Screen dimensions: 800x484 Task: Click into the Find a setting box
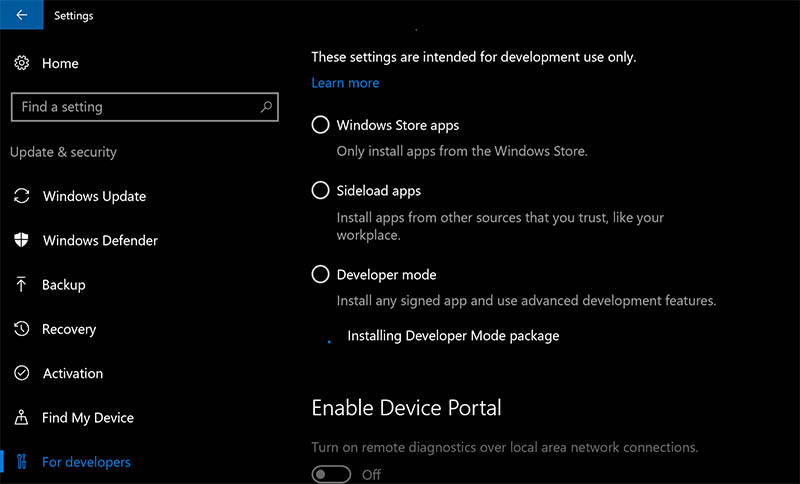[x=145, y=107]
